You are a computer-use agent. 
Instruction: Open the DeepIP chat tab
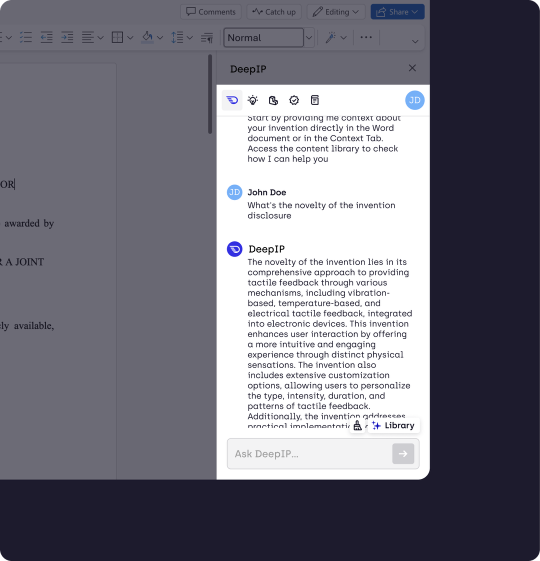tap(232, 100)
